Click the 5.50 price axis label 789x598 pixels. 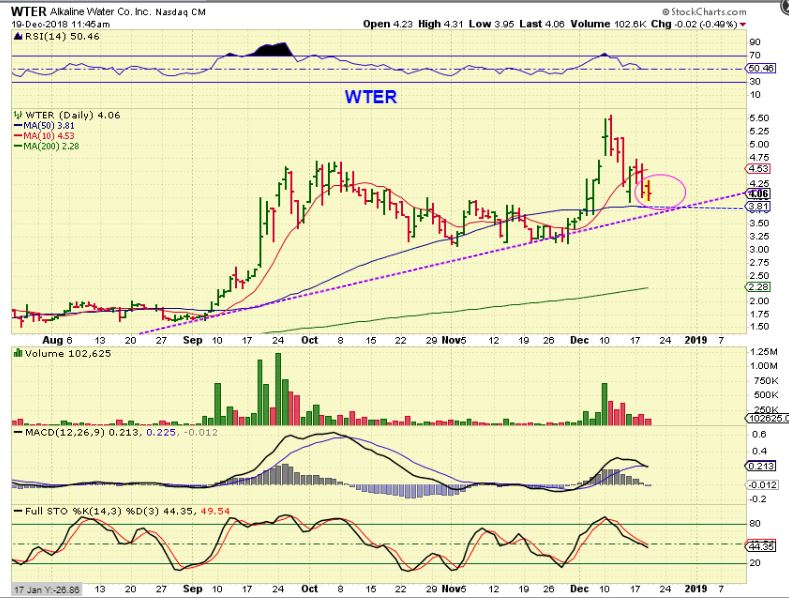point(759,118)
